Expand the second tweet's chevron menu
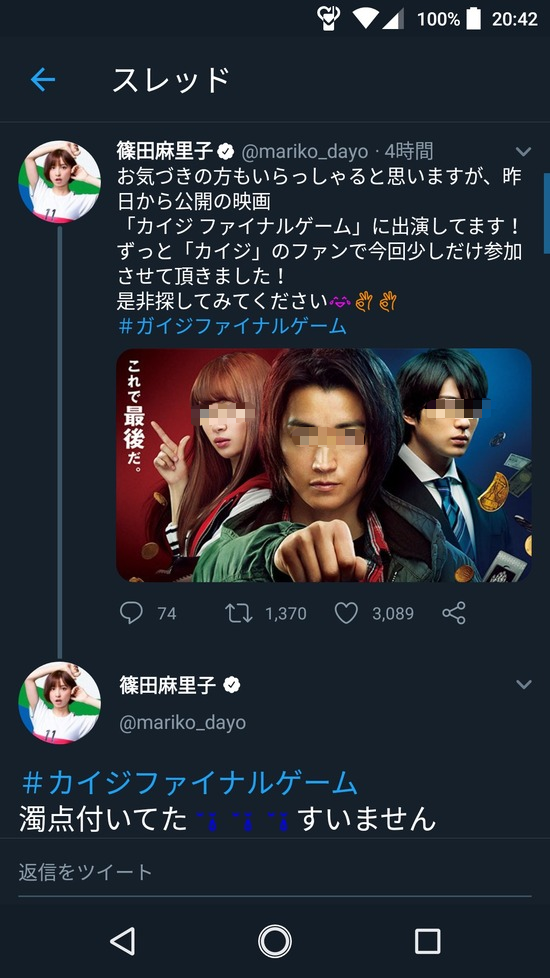 pos(524,685)
